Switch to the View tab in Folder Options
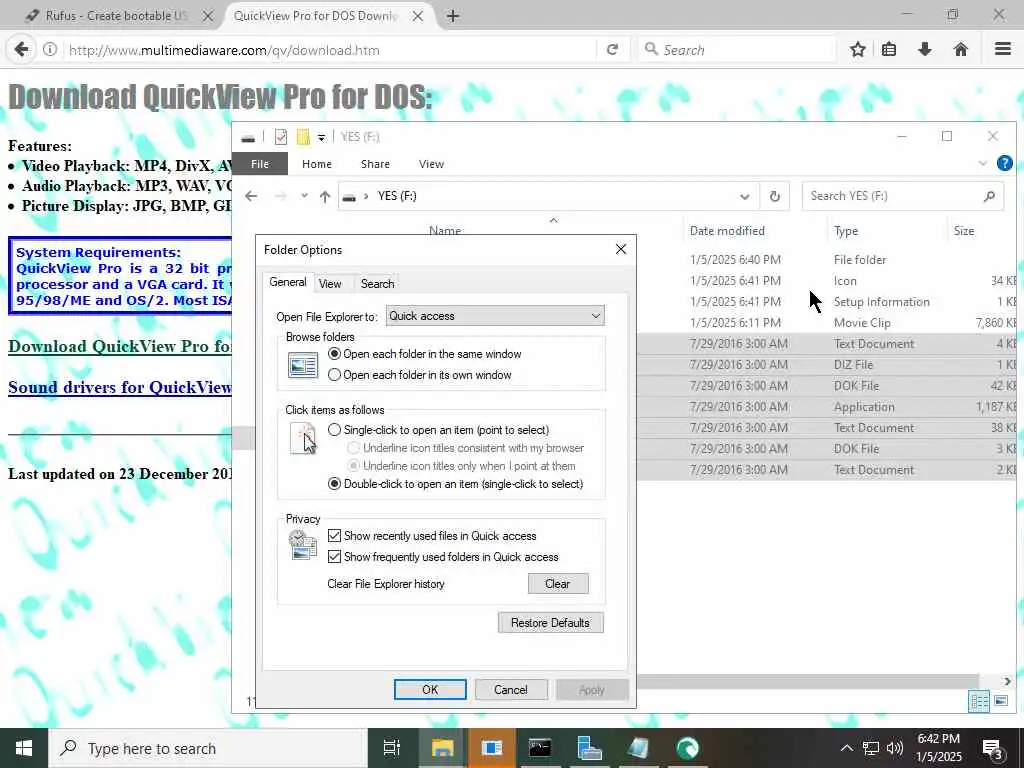The height and width of the screenshot is (768, 1024). (330, 283)
